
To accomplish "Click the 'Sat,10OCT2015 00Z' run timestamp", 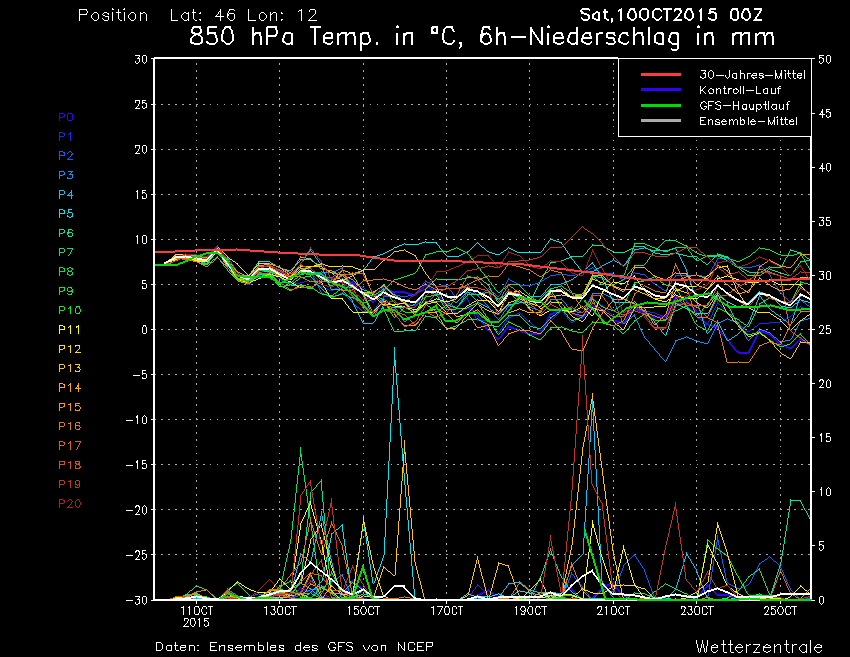I will [672, 16].
